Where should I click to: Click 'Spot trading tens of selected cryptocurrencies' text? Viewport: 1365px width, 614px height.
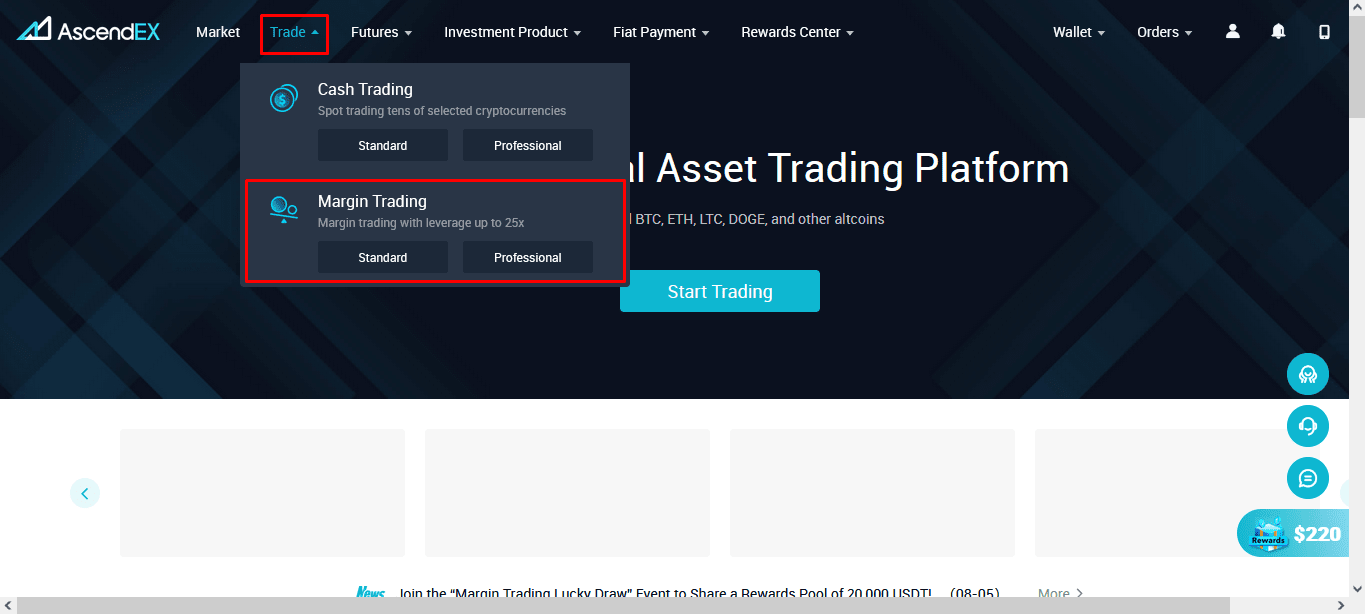point(442,111)
